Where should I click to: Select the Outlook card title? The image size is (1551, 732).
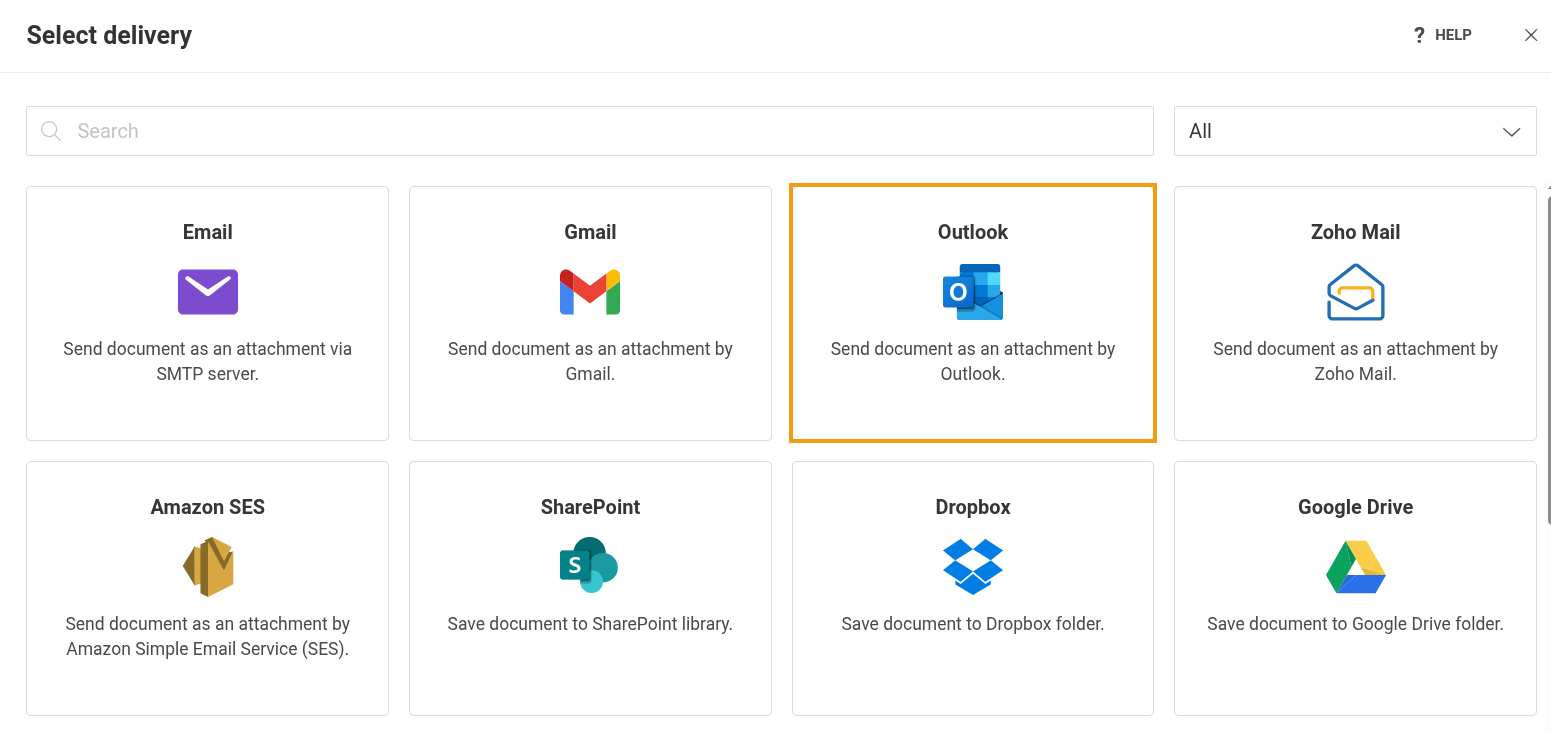pyautogui.click(x=973, y=232)
